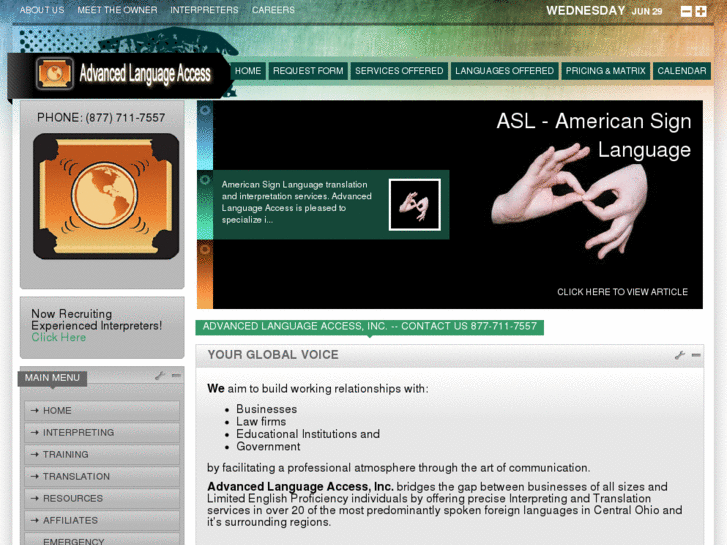Select Home in the Main Menu sidebar
The height and width of the screenshot is (545, 727).
[x=102, y=410]
